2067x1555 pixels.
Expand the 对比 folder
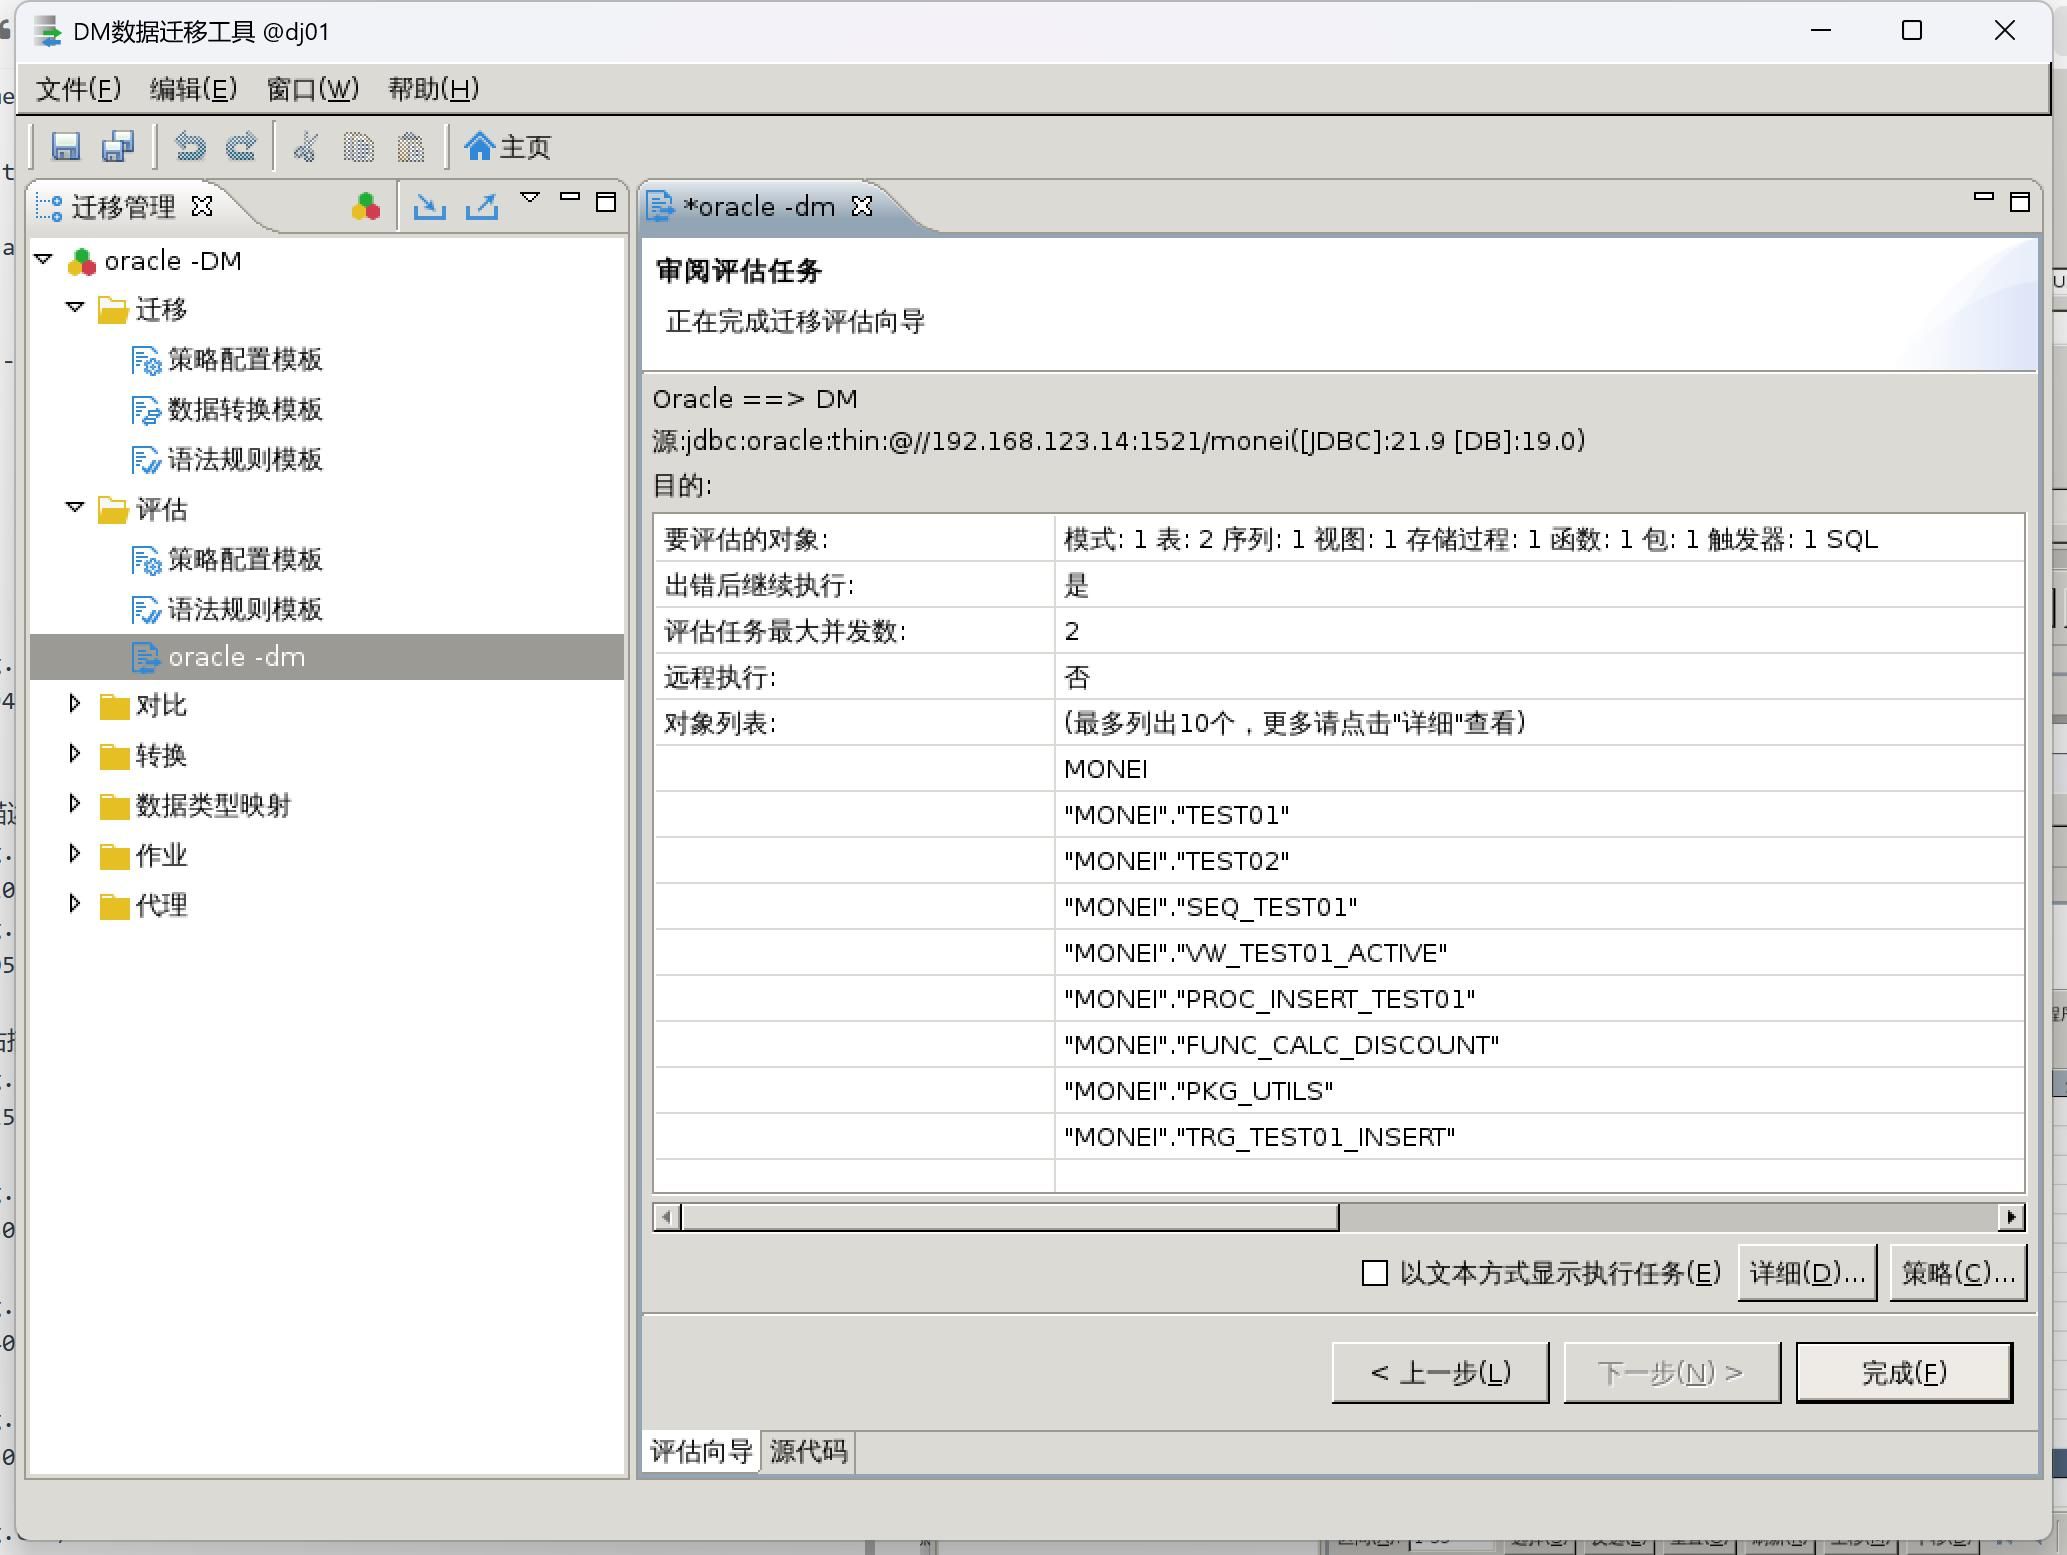coord(75,704)
